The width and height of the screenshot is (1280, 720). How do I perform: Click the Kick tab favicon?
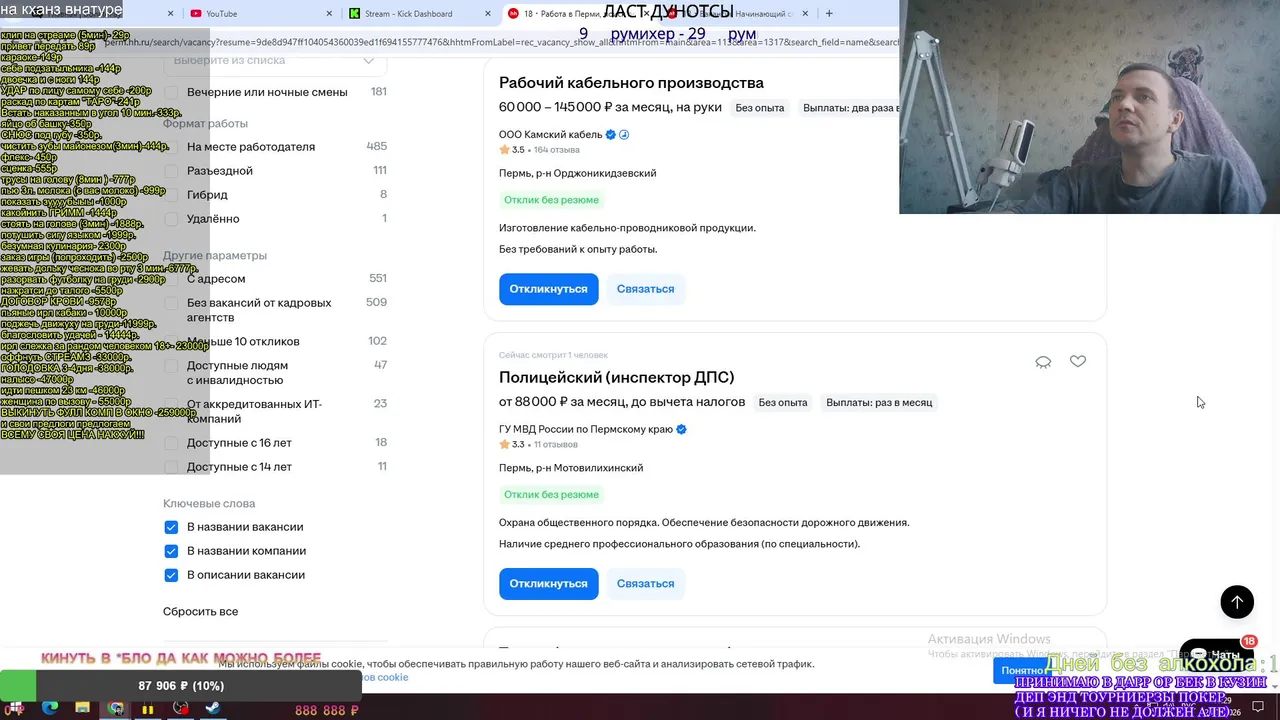(x=355, y=14)
